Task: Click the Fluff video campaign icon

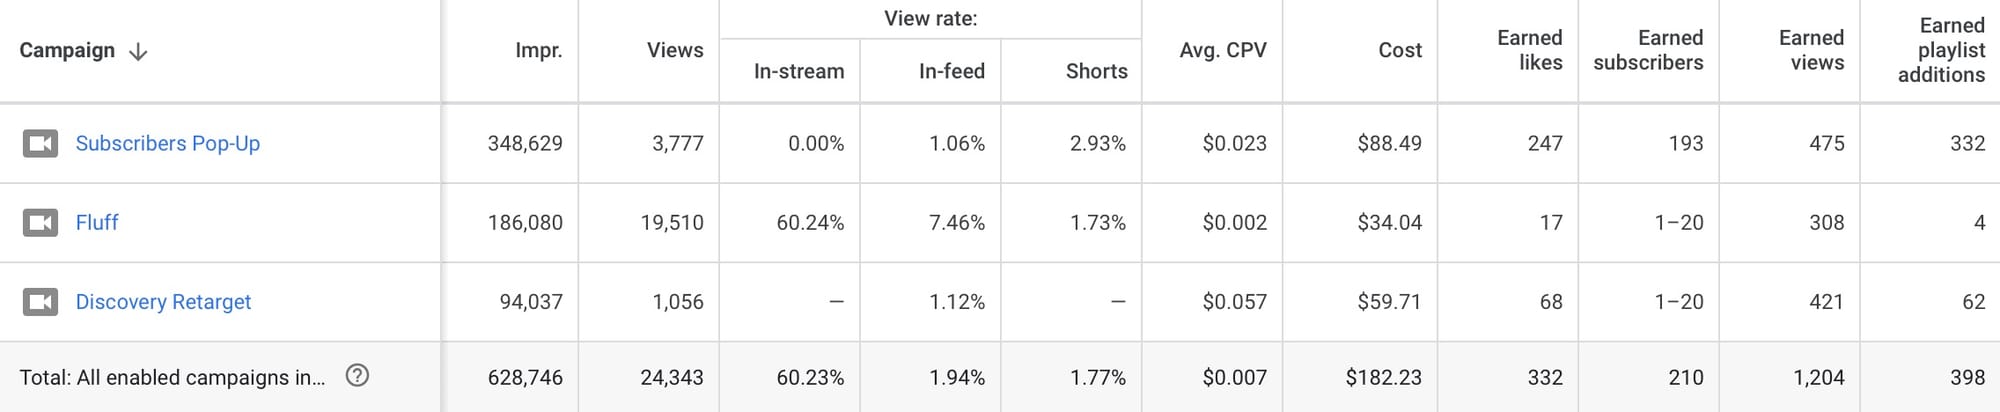Action: pos(40,222)
